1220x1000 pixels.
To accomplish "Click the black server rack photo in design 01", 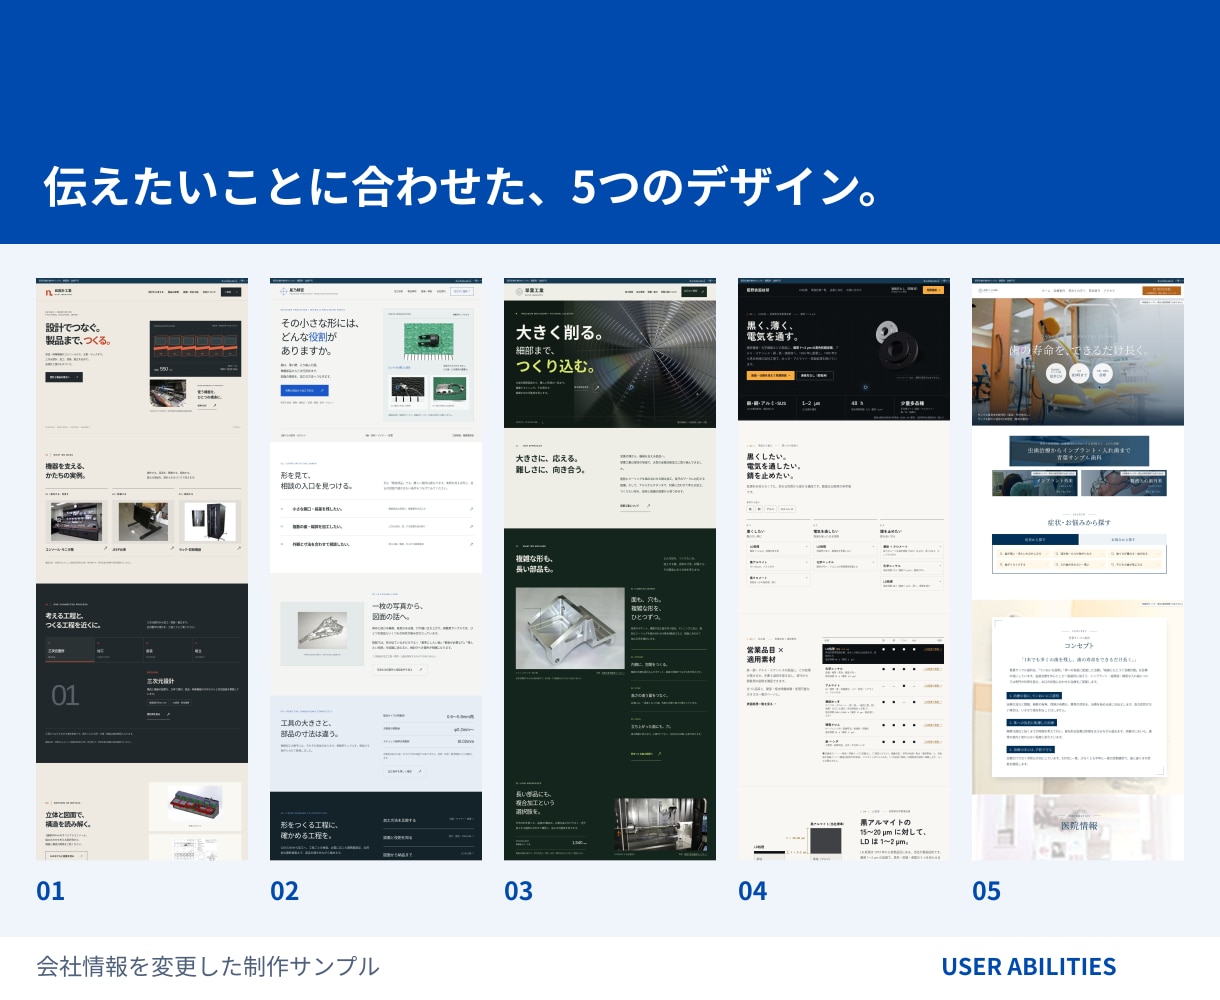I will tap(210, 523).
